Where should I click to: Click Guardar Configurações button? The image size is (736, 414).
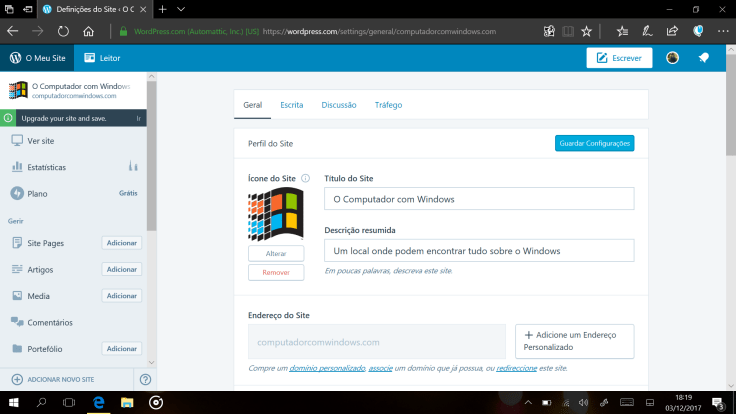click(594, 144)
